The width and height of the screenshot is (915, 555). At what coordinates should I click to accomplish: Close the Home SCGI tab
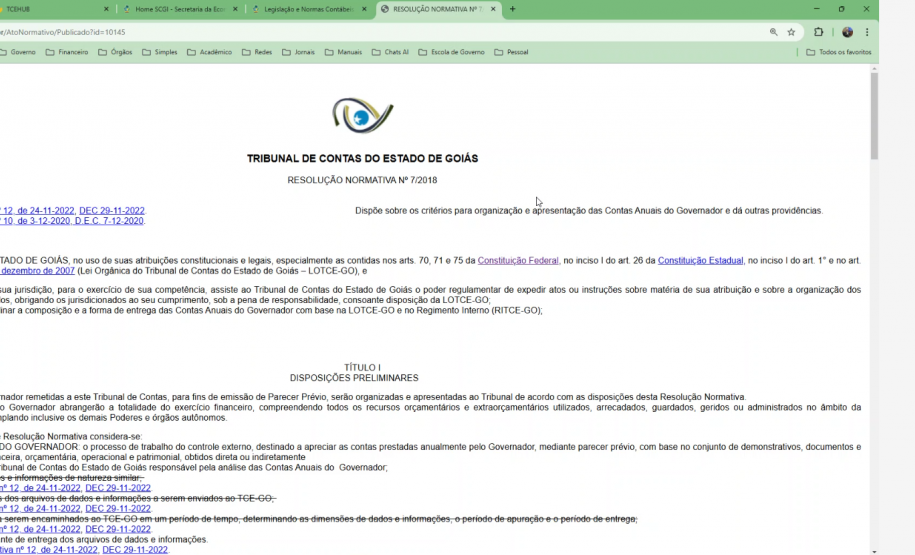pos(235,9)
